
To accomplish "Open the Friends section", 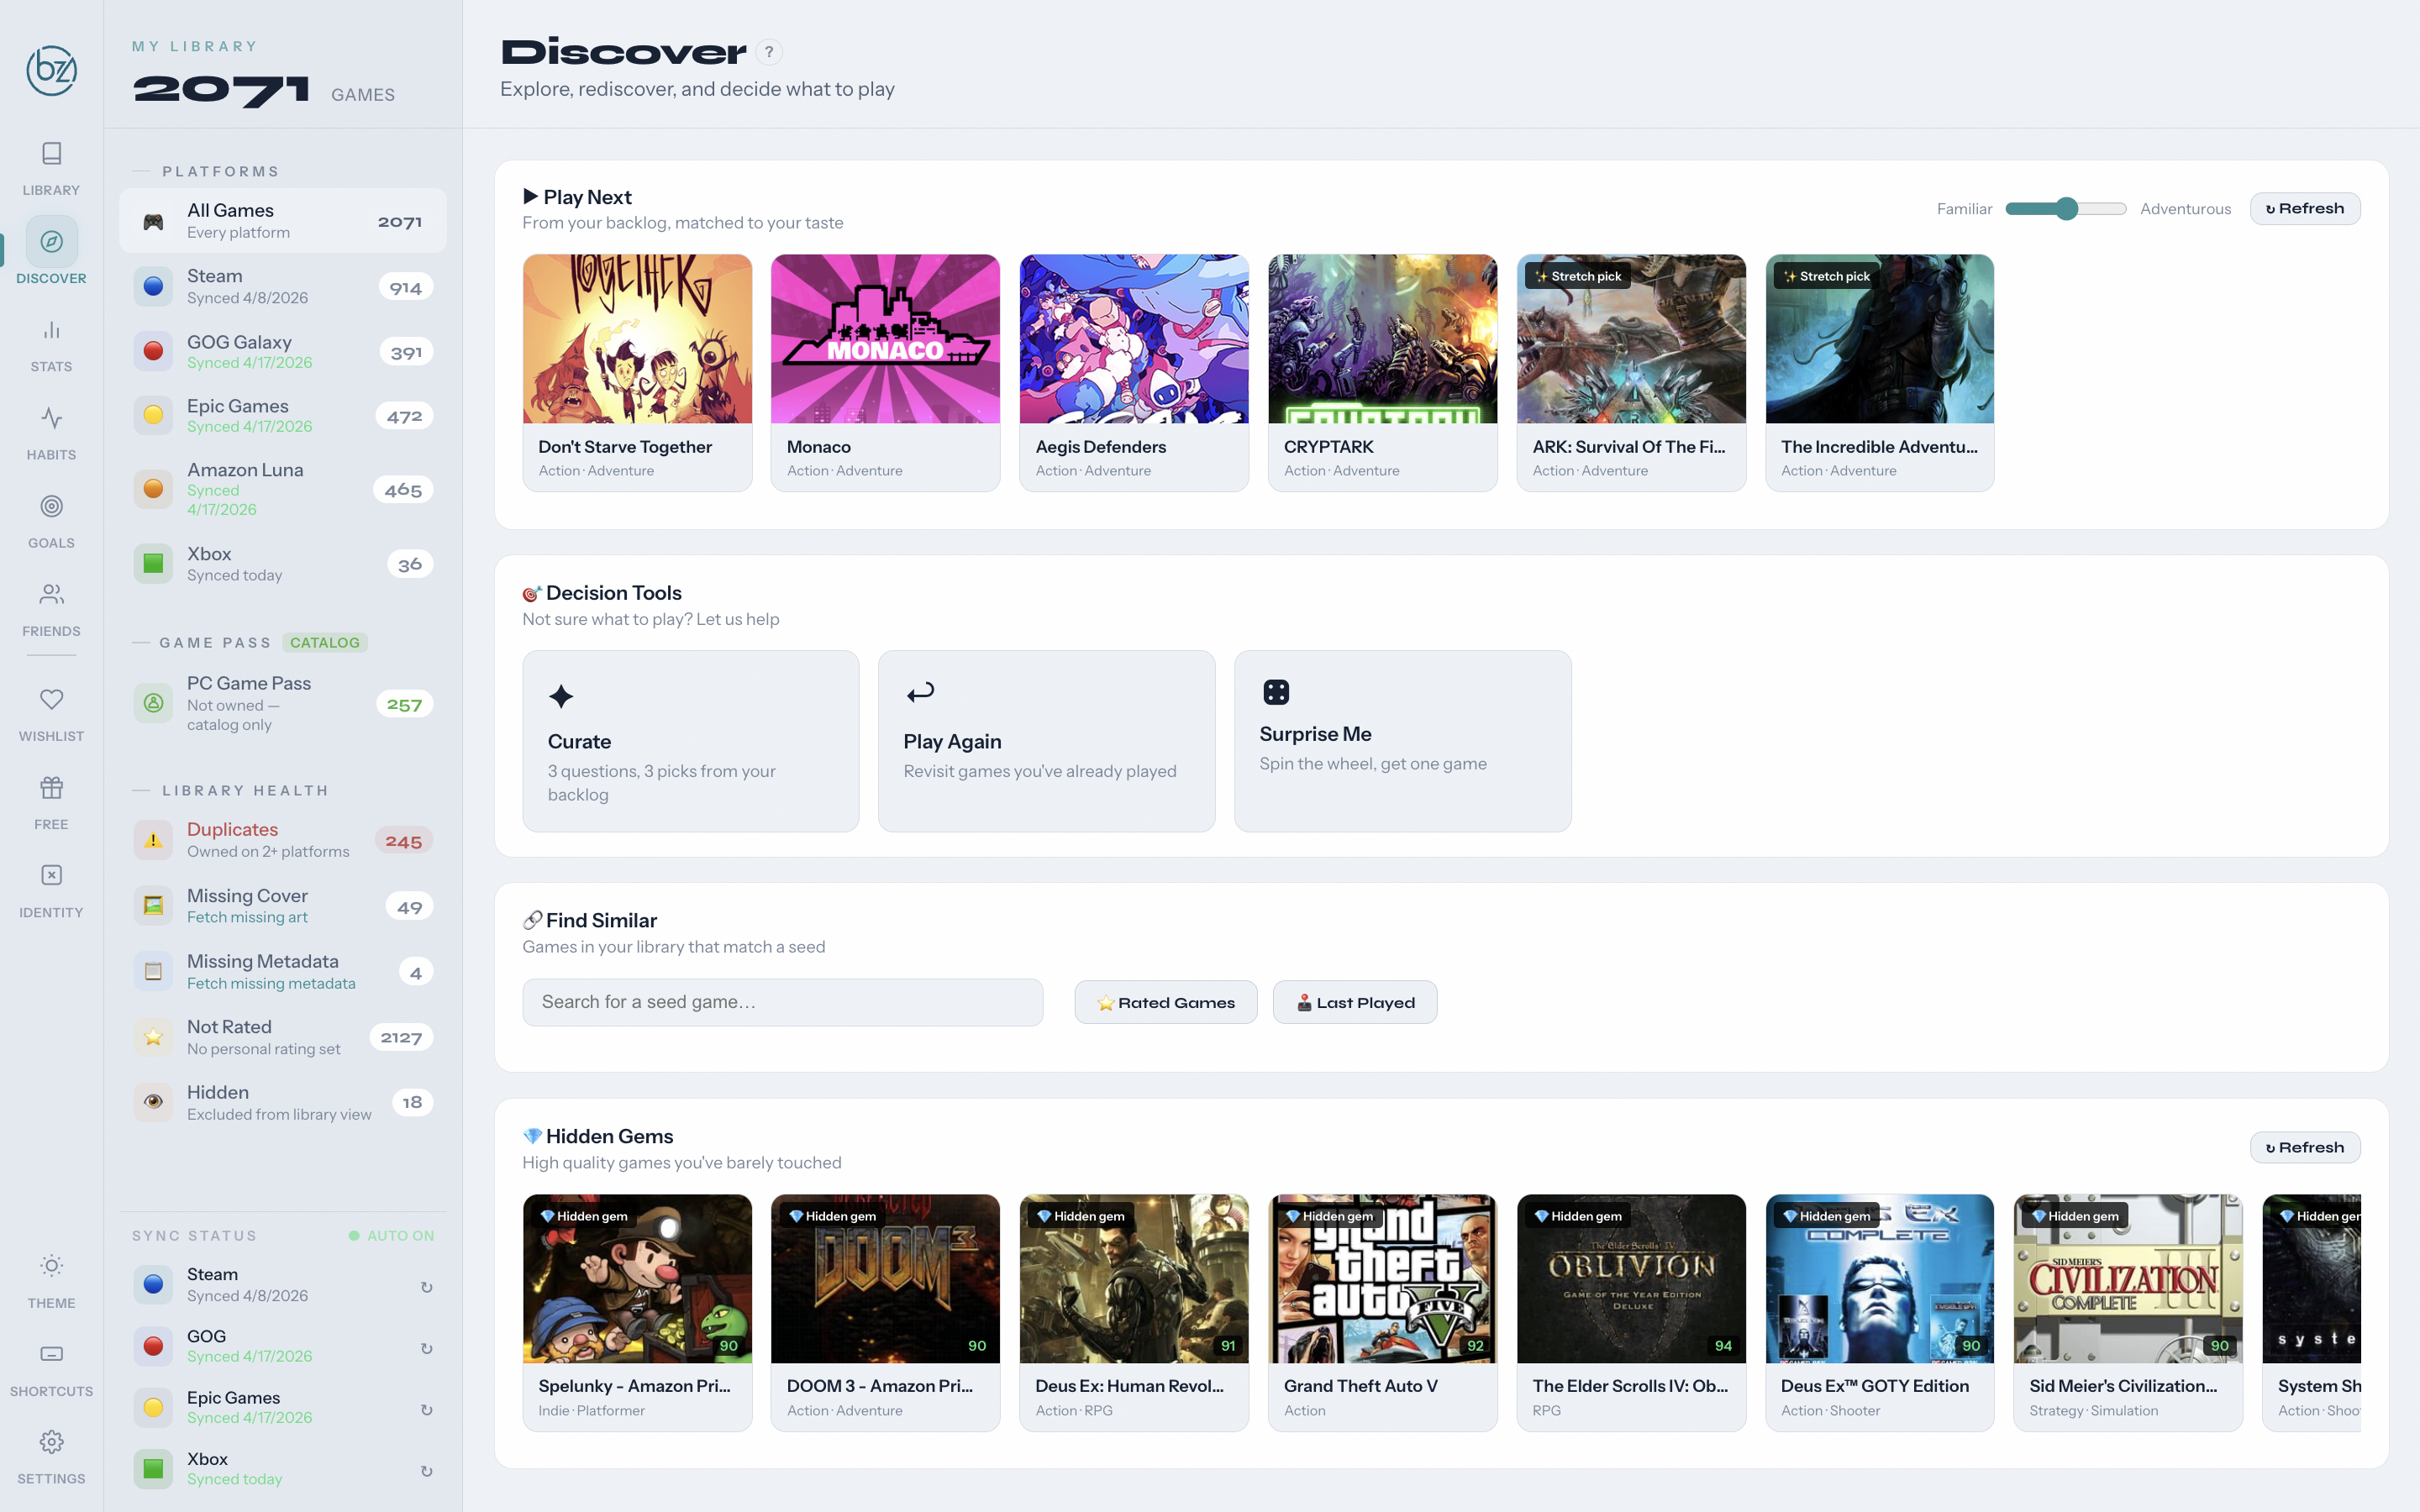I will [x=51, y=608].
